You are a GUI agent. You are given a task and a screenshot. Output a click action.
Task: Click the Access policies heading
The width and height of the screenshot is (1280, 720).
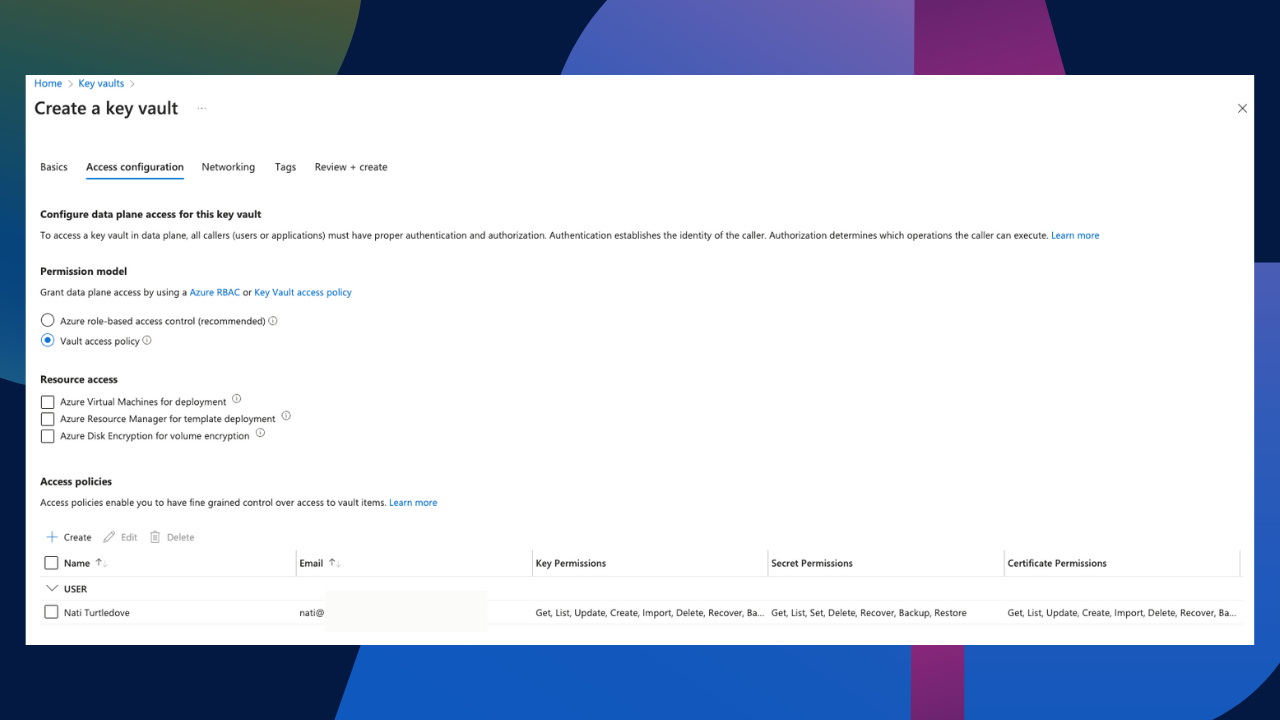click(76, 481)
